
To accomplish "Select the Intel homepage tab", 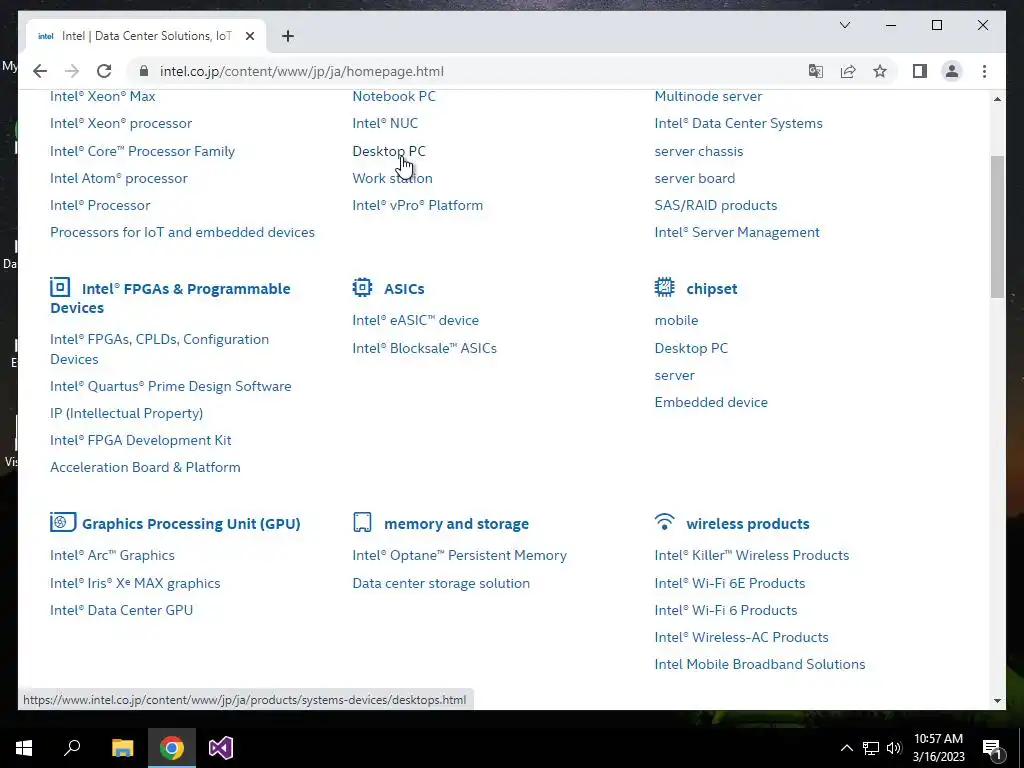I will point(146,36).
